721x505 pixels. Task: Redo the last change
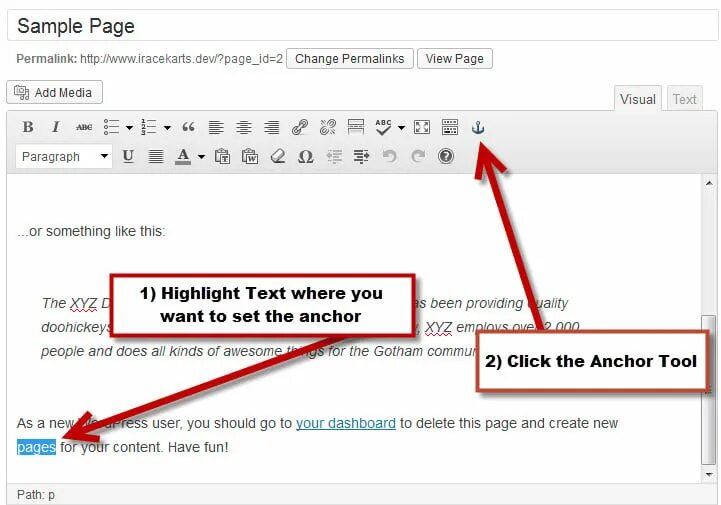point(418,156)
